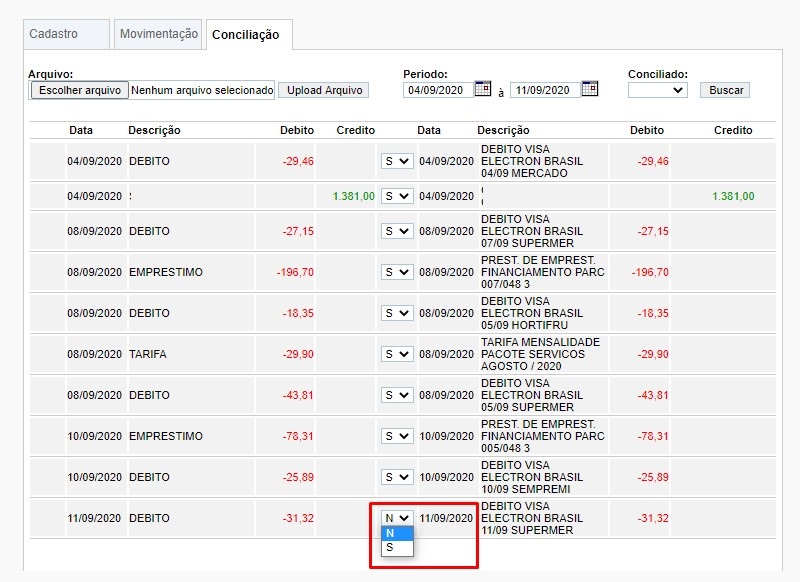Click the right Credito column header

tap(733, 130)
